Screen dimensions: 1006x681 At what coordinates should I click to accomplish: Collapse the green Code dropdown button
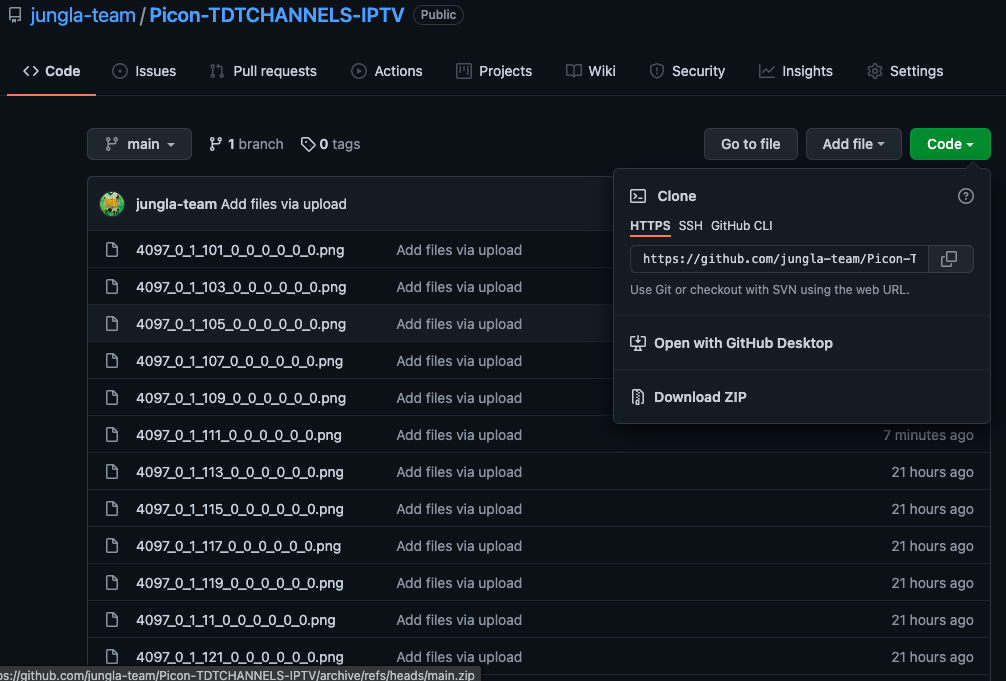click(949, 144)
